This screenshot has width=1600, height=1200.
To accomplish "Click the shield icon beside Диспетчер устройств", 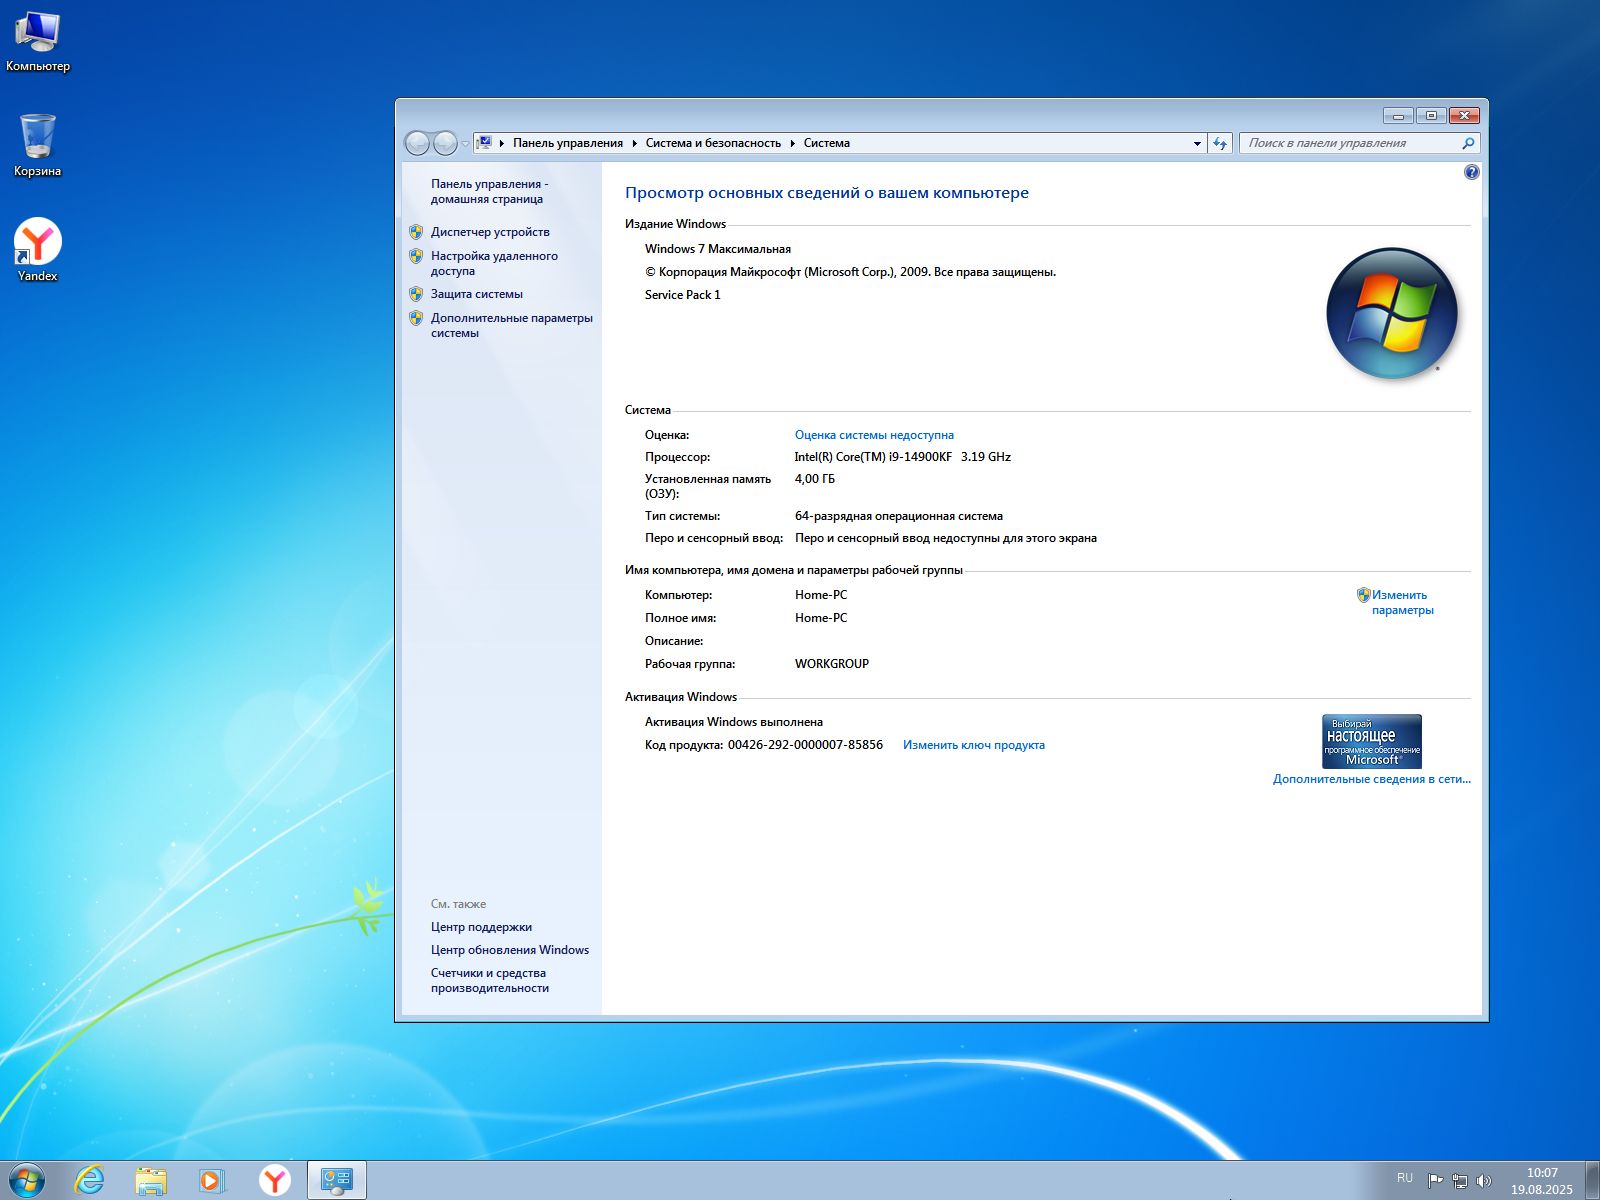I will 416,232.
